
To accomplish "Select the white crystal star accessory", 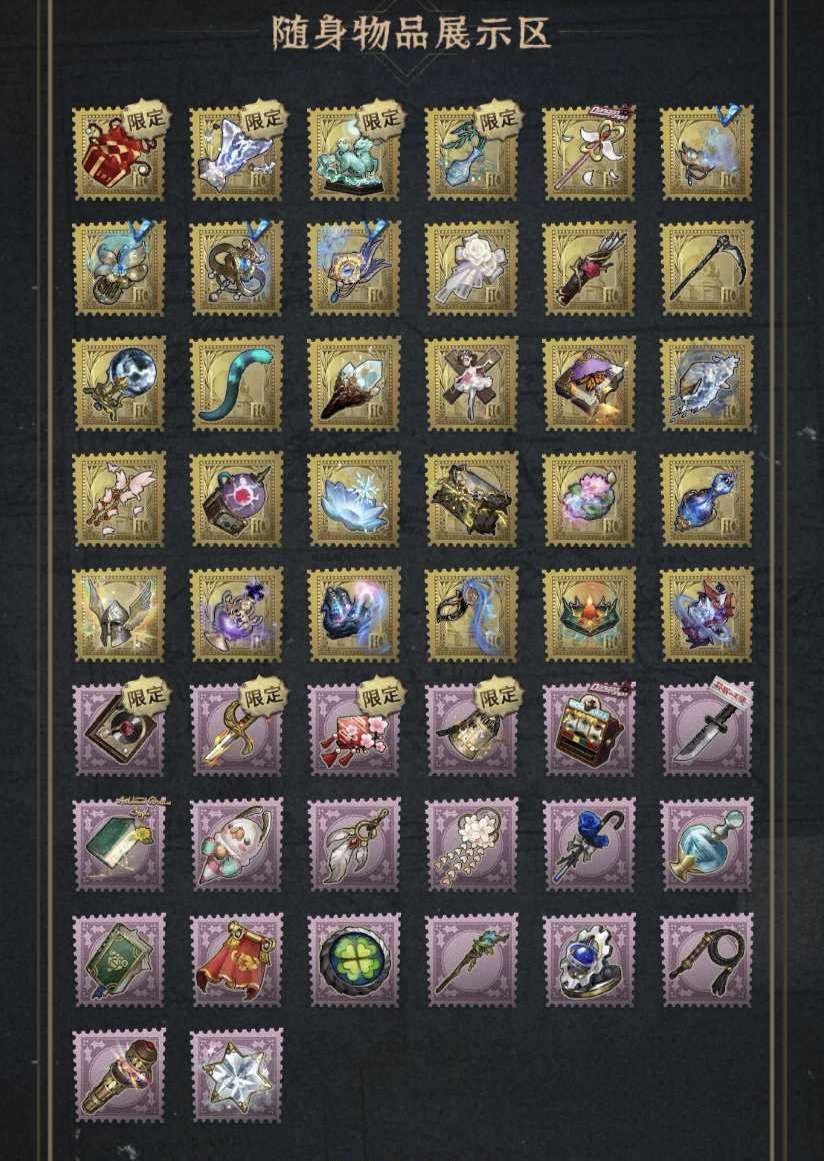I will pos(236,1075).
